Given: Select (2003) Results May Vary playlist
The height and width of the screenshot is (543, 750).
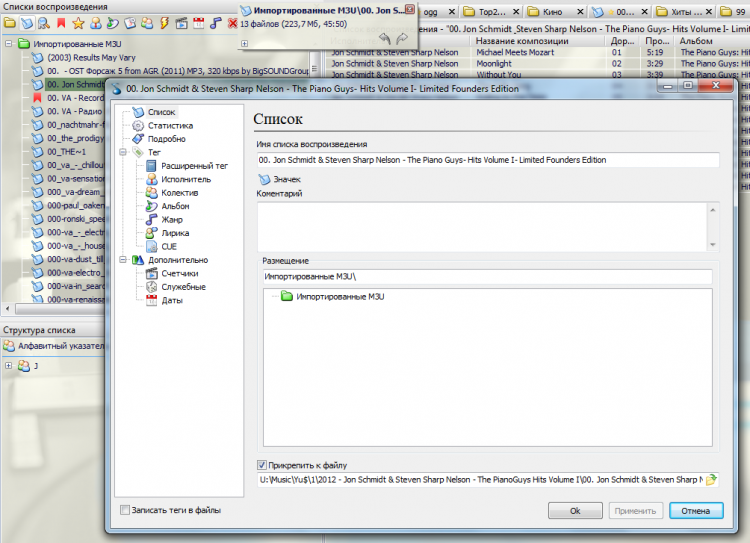Looking at the screenshot, I should tap(91, 58).
